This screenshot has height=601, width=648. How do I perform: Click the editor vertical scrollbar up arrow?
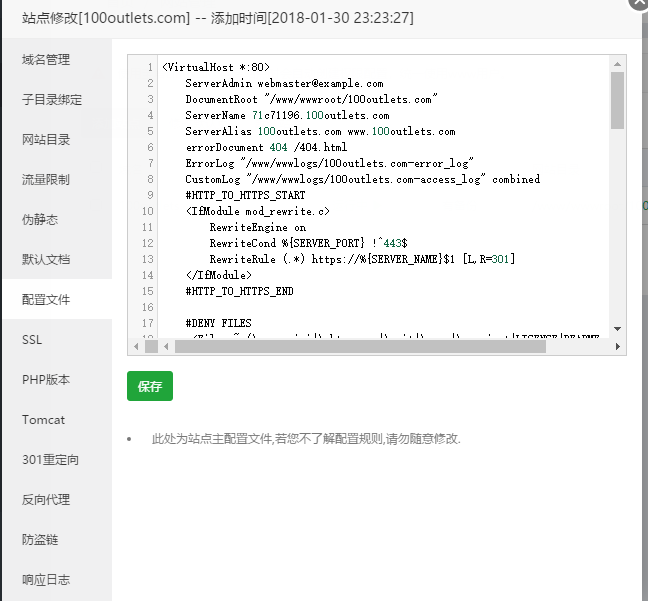pyautogui.click(x=617, y=64)
